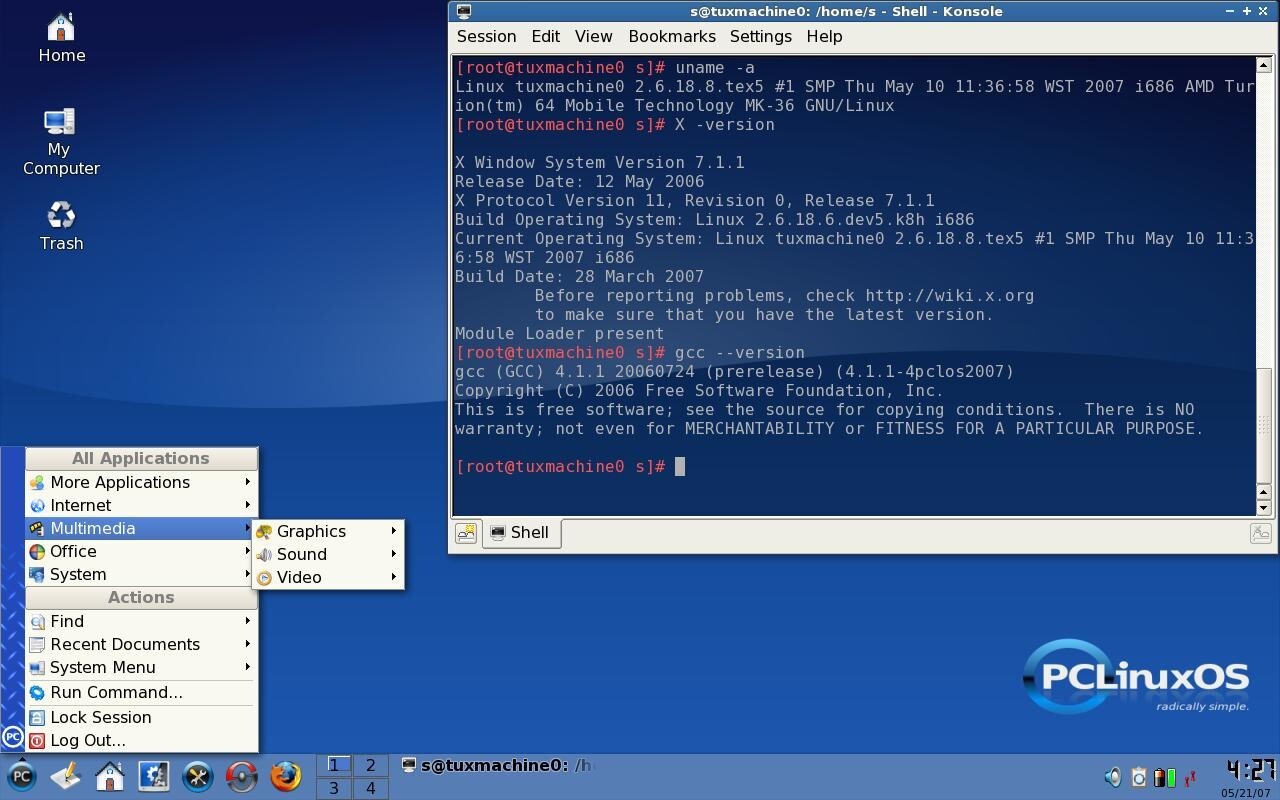Expand the Find submenu
The image size is (1280, 800).
click(141, 621)
